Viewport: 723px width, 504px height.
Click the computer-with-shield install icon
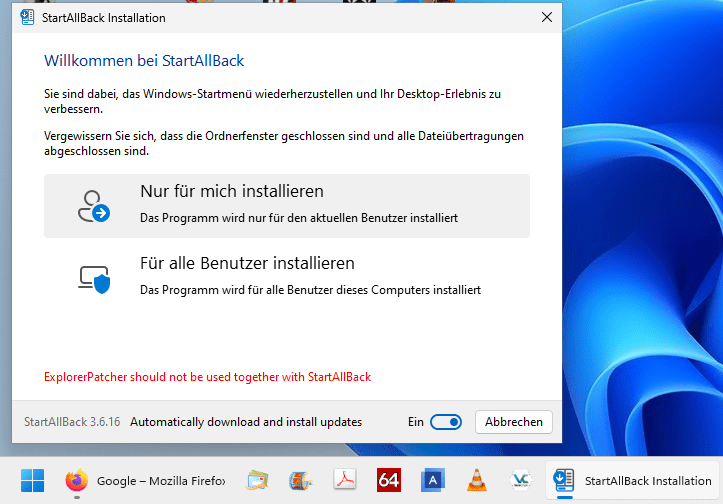click(94, 279)
